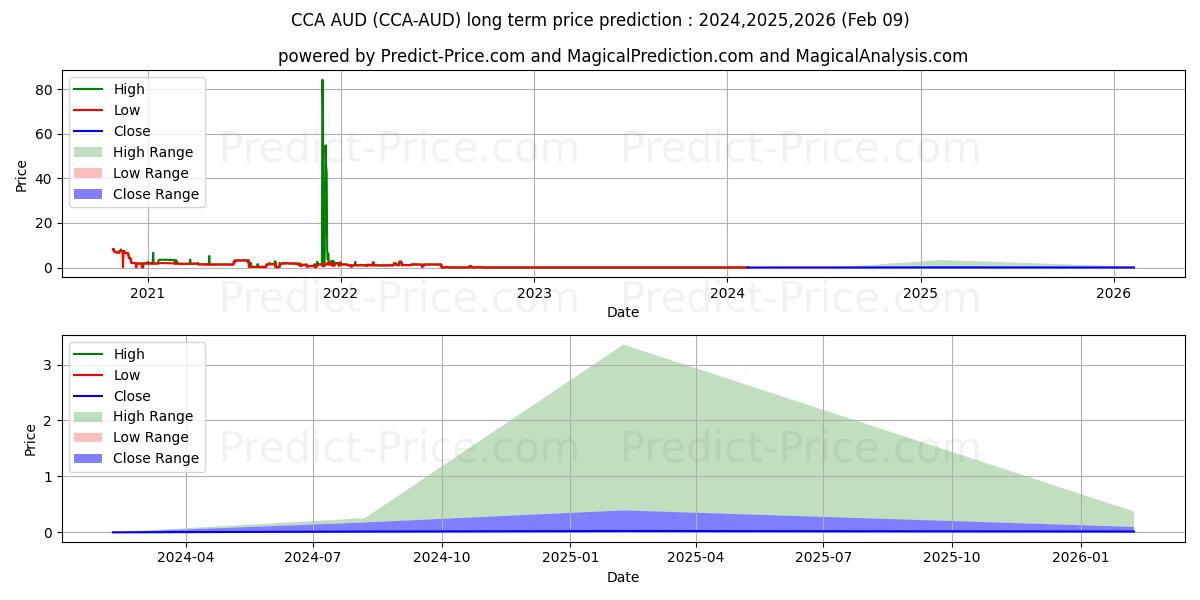Open the powered by Predict-Price.com subtitle text
The image size is (1200, 600).
tap(622, 56)
